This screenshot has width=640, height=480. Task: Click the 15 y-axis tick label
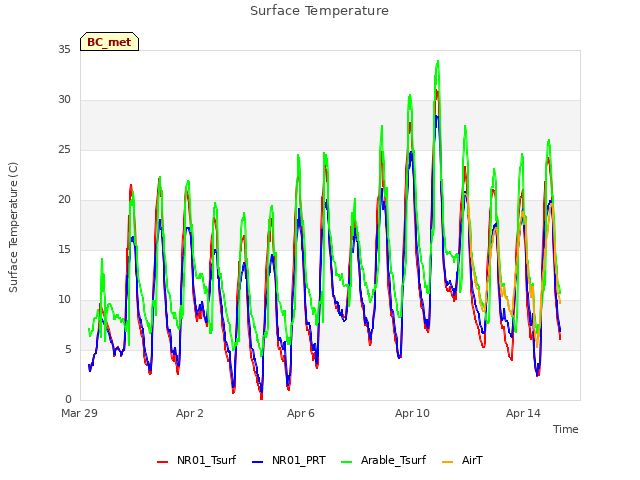point(64,250)
